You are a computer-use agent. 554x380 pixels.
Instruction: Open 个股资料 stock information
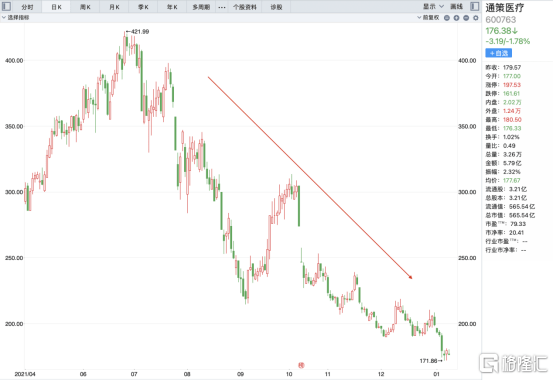(245, 7)
